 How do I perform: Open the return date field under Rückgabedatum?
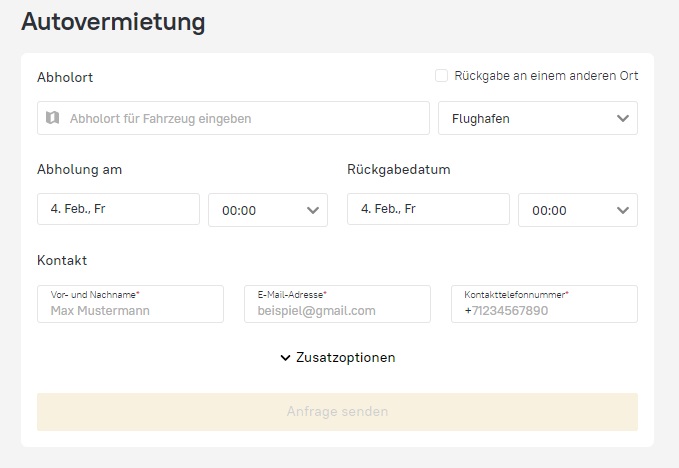(x=428, y=209)
